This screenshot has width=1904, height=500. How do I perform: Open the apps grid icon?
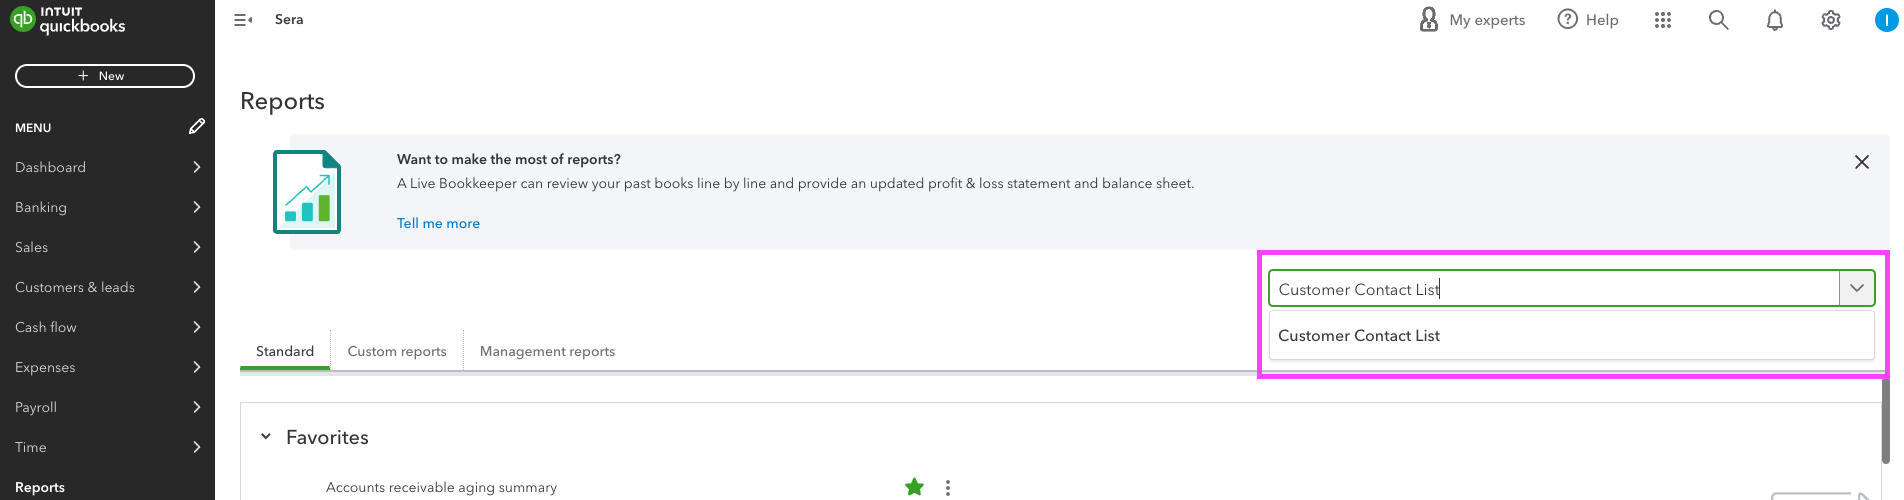click(1663, 20)
